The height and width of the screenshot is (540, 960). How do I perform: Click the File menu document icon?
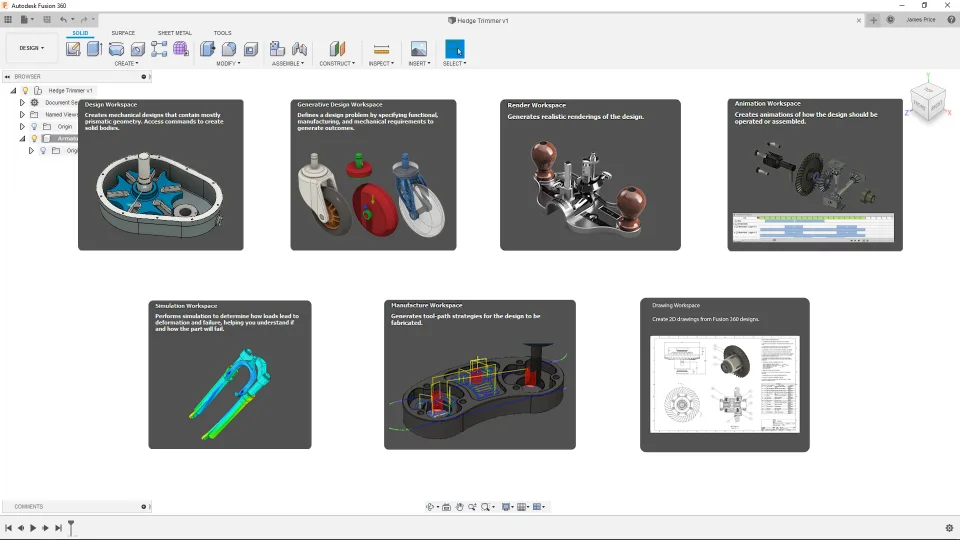click(24, 20)
